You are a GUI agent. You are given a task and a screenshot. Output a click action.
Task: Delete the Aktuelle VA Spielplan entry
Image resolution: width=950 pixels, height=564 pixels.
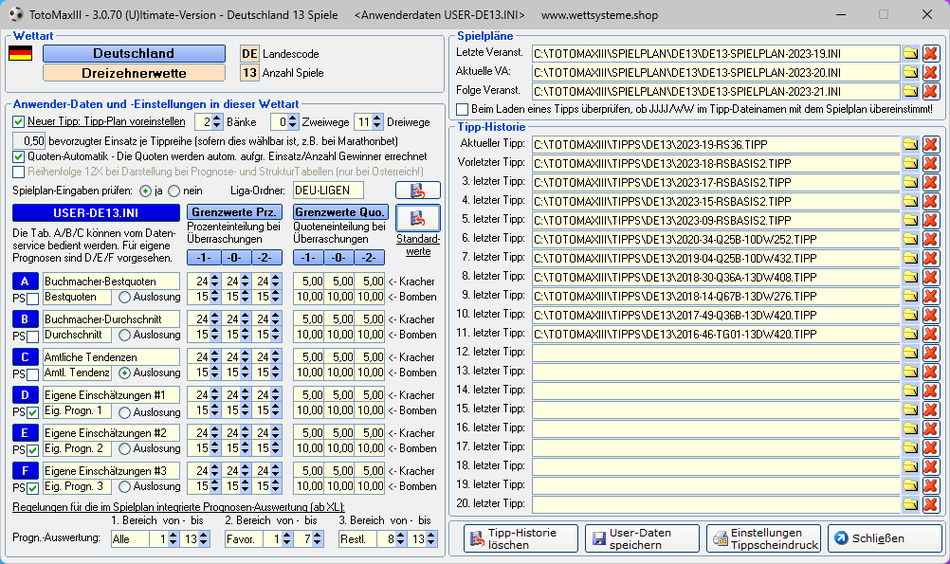click(x=930, y=72)
